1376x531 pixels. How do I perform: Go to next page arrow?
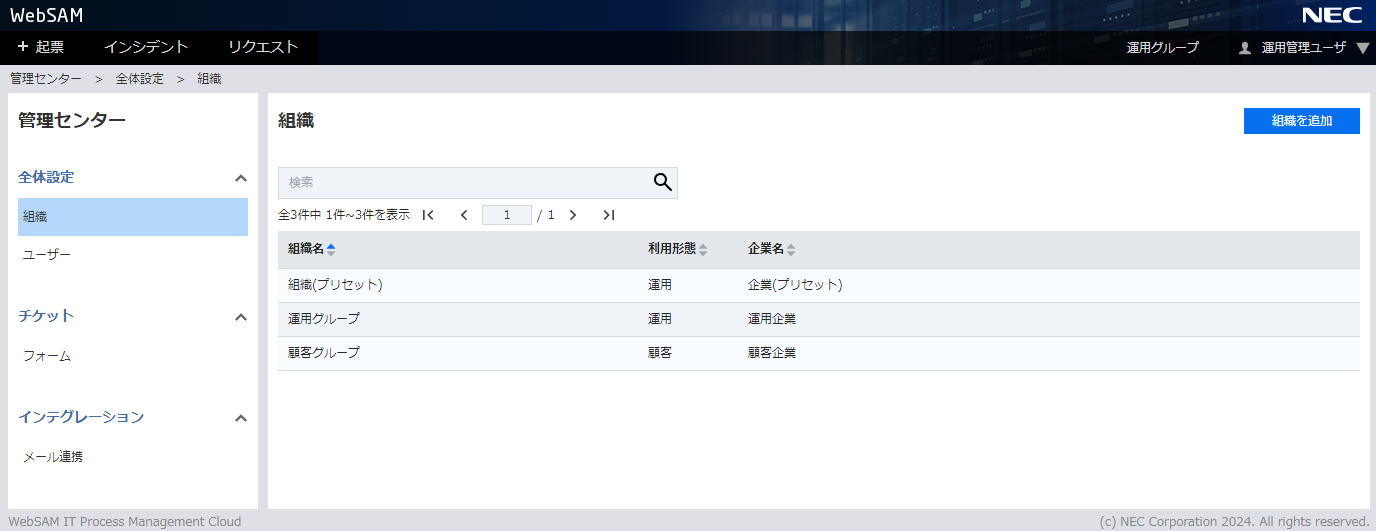pos(573,215)
